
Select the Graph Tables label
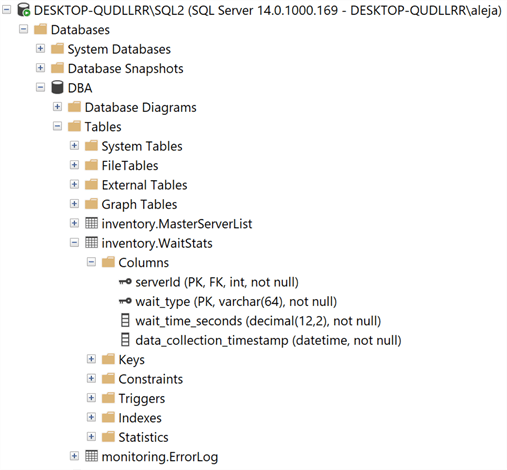tap(139, 205)
